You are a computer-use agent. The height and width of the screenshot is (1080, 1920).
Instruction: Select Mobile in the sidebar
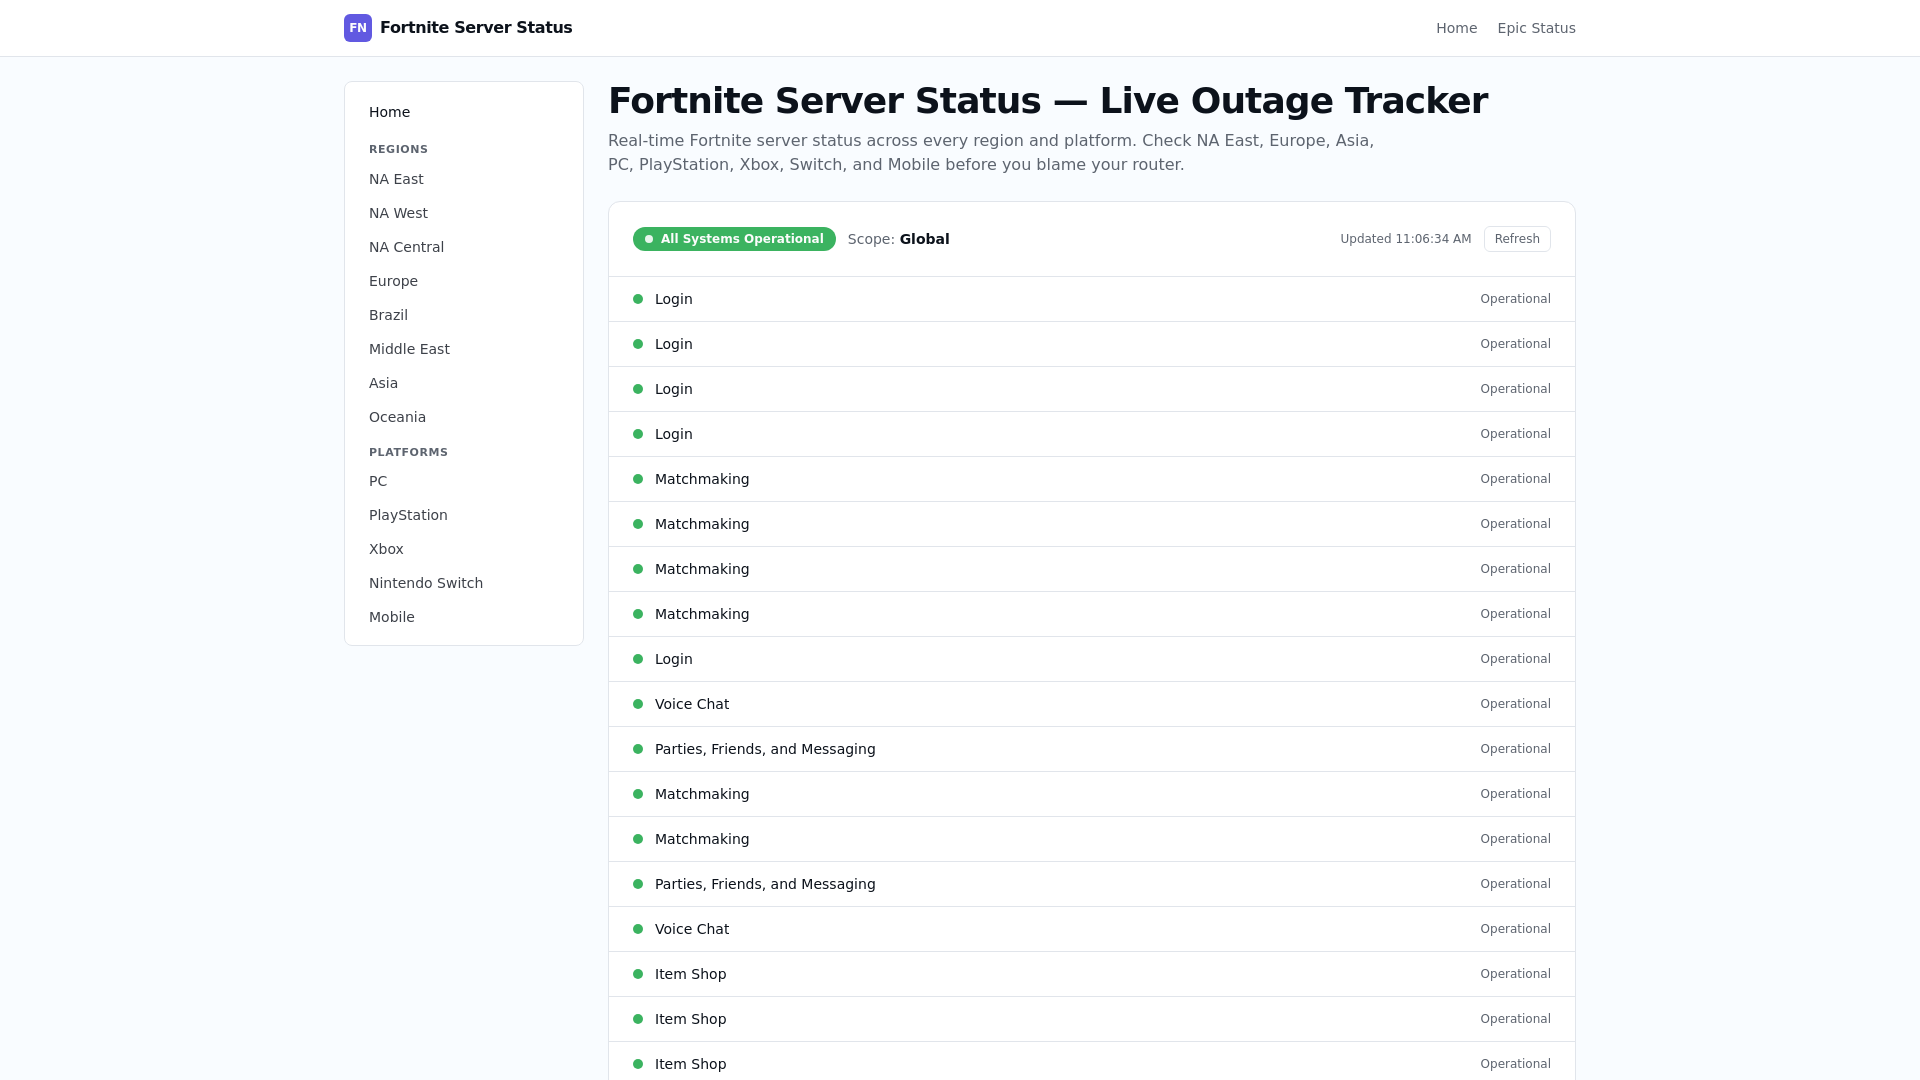464,617
